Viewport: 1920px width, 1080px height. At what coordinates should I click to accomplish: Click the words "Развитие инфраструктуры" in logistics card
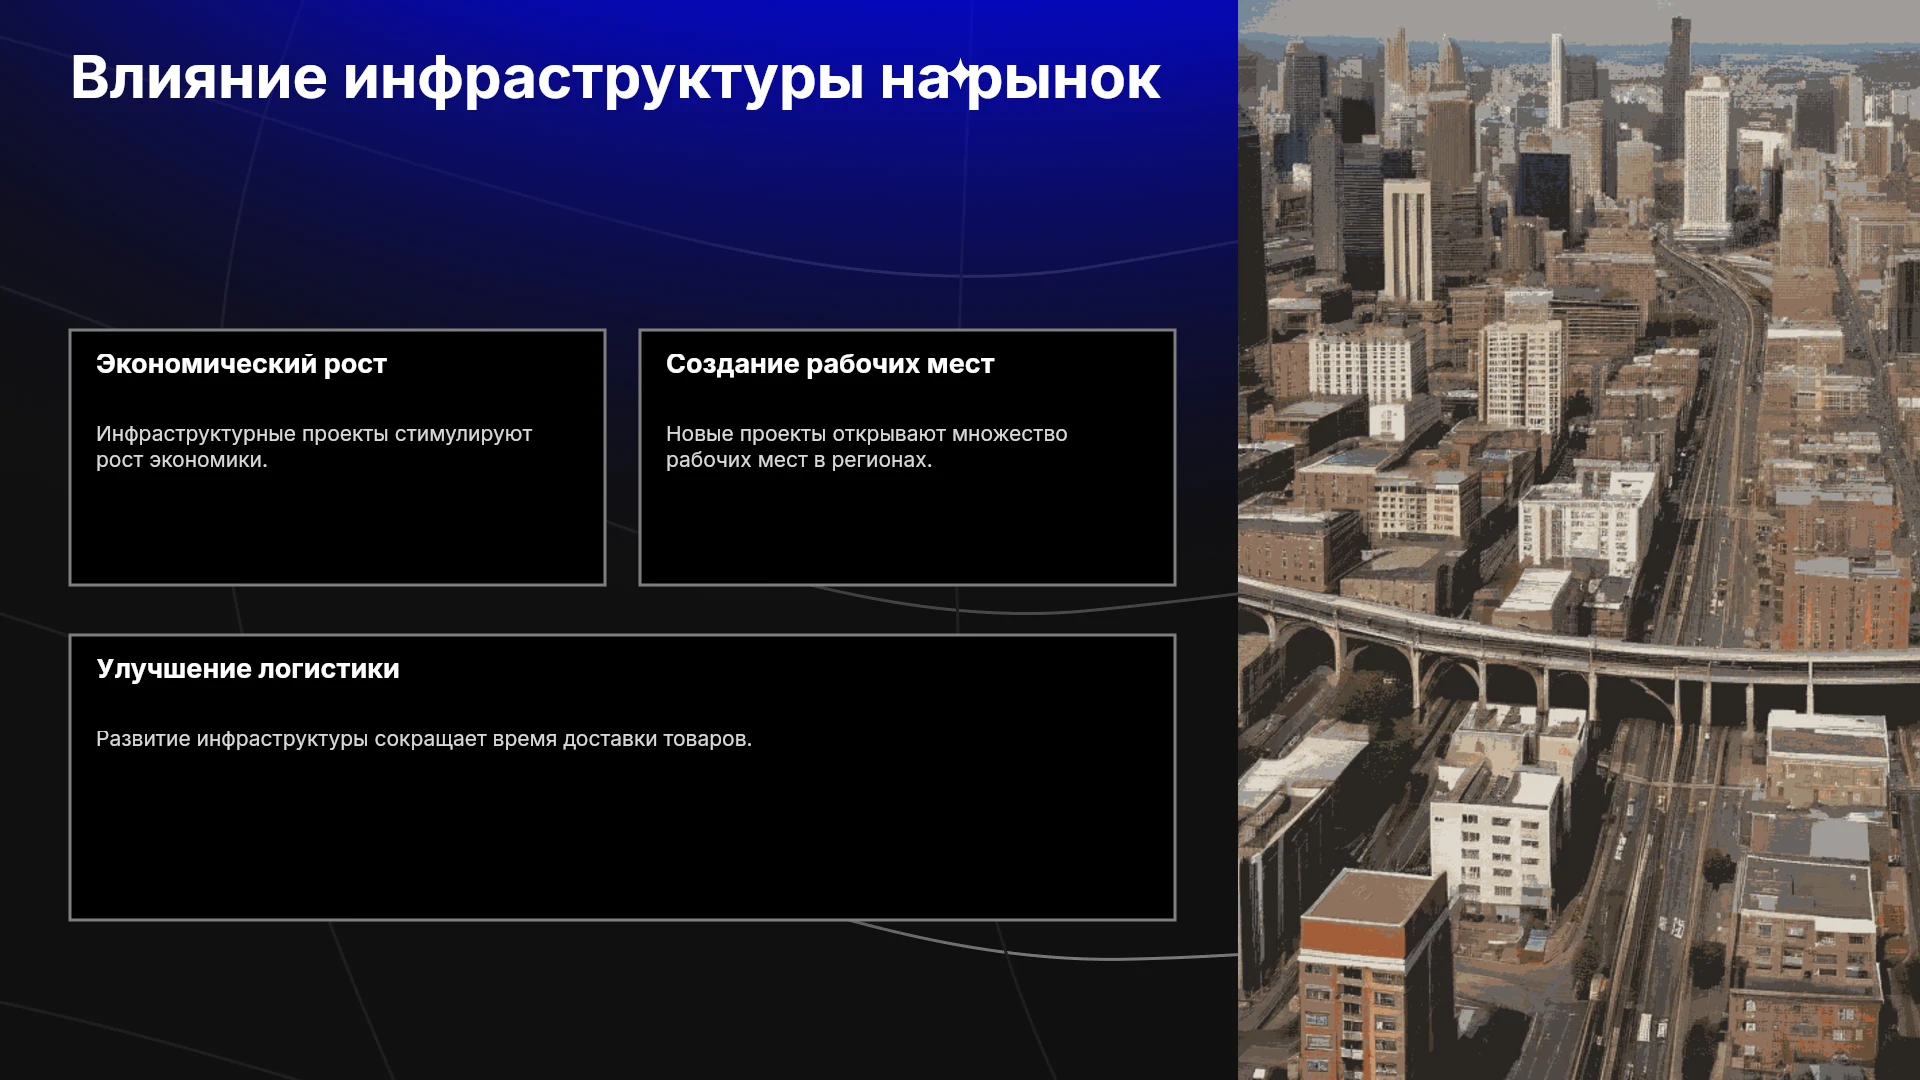(232, 739)
